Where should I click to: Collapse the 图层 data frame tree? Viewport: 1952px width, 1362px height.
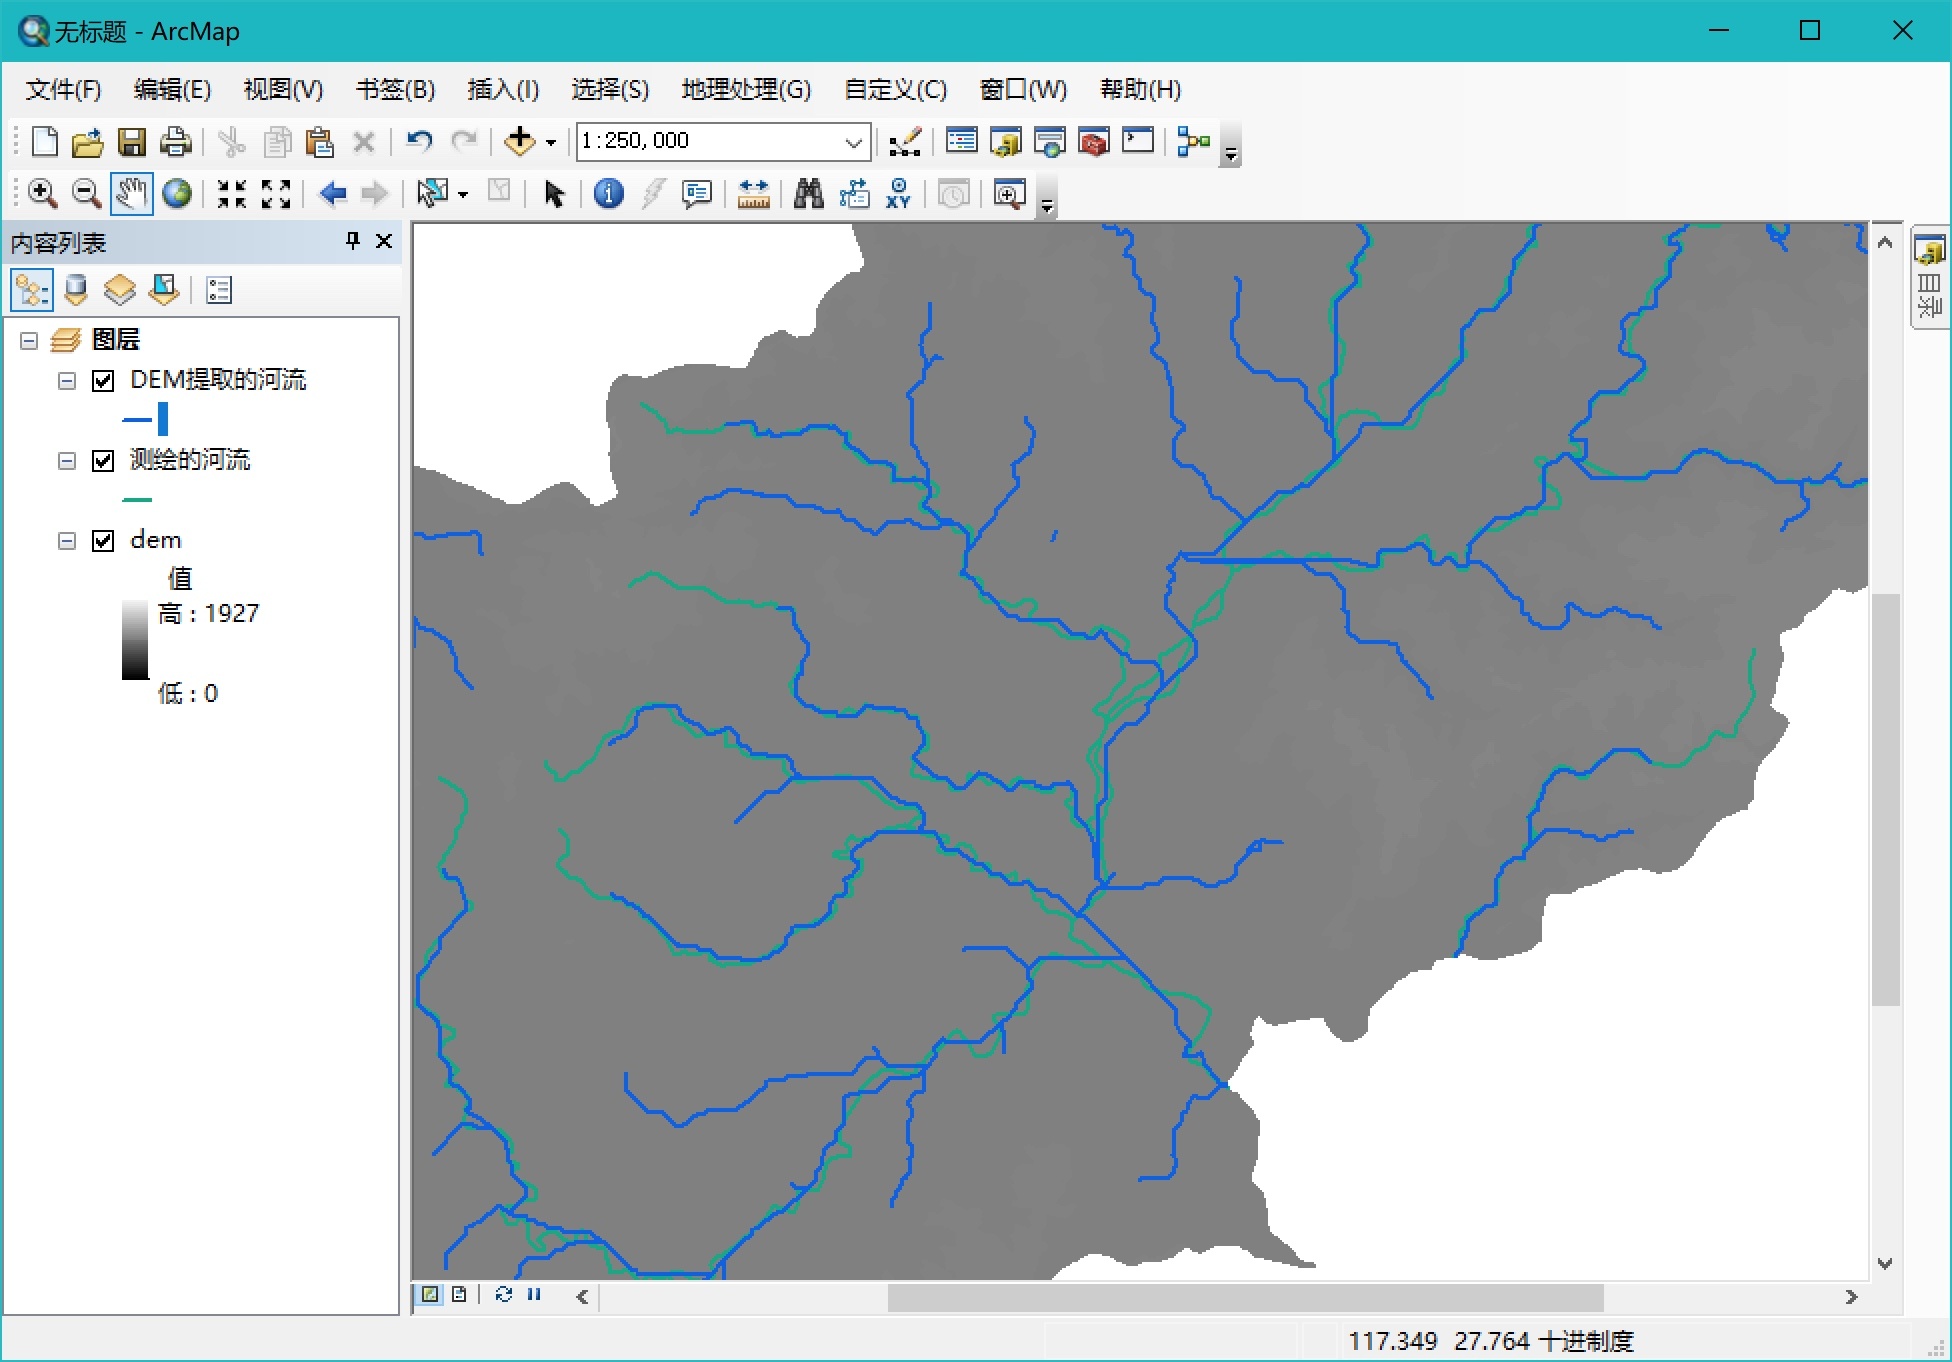[x=29, y=341]
